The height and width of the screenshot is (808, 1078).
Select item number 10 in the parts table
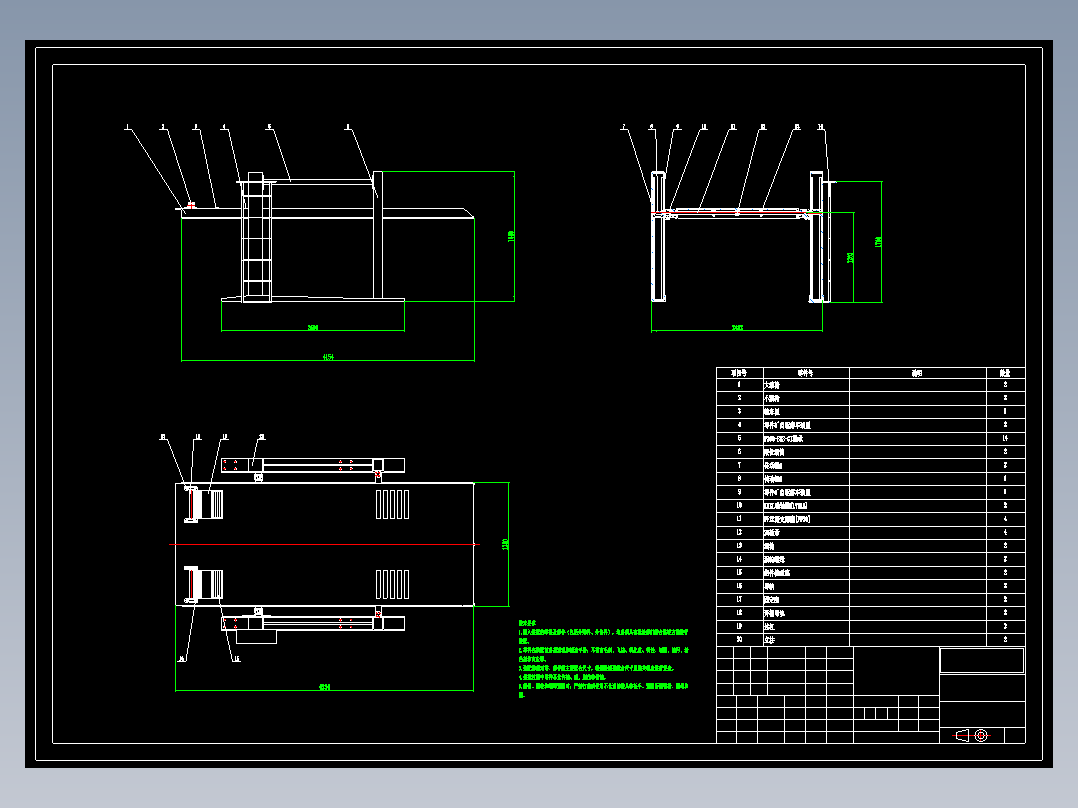coord(739,505)
